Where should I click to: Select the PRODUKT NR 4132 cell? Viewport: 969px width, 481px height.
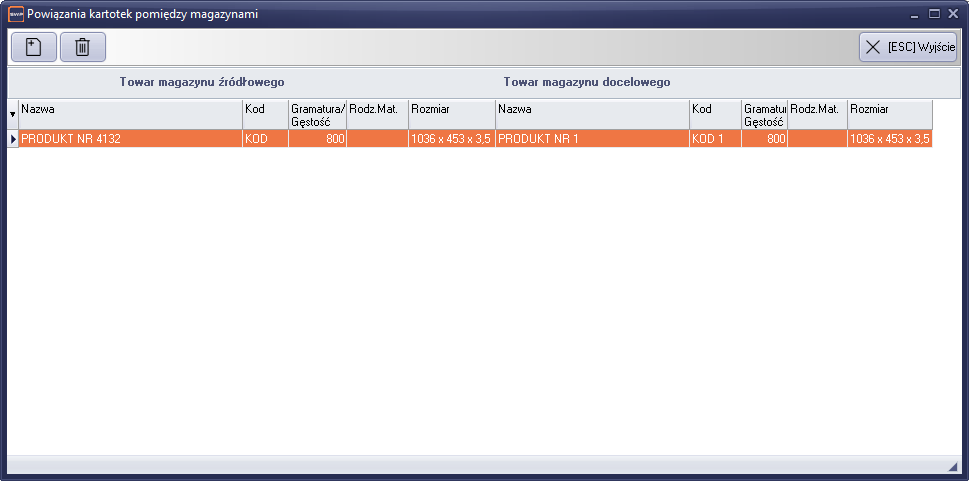[x=130, y=139]
